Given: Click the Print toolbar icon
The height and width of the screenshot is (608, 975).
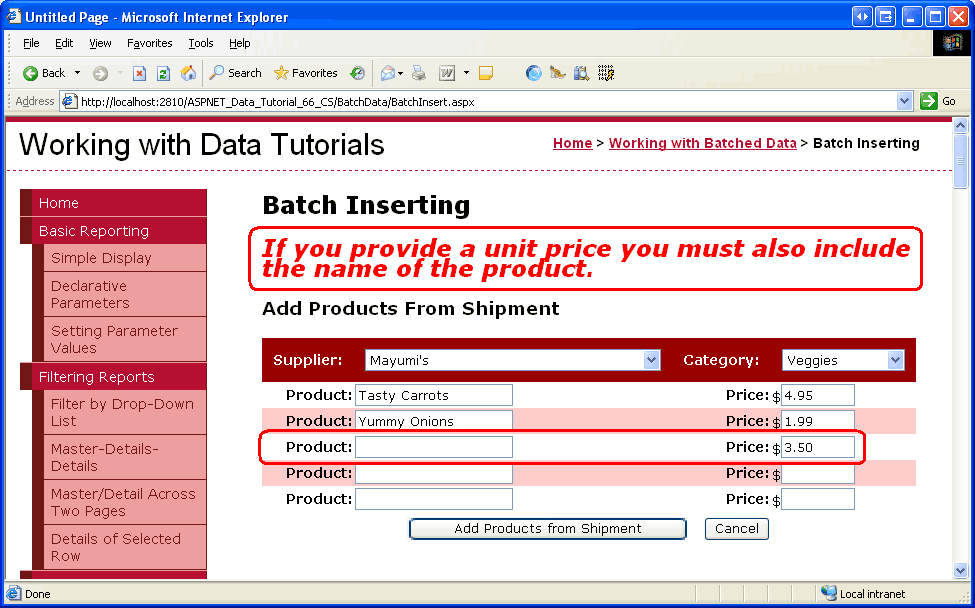Looking at the screenshot, I should (x=419, y=73).
